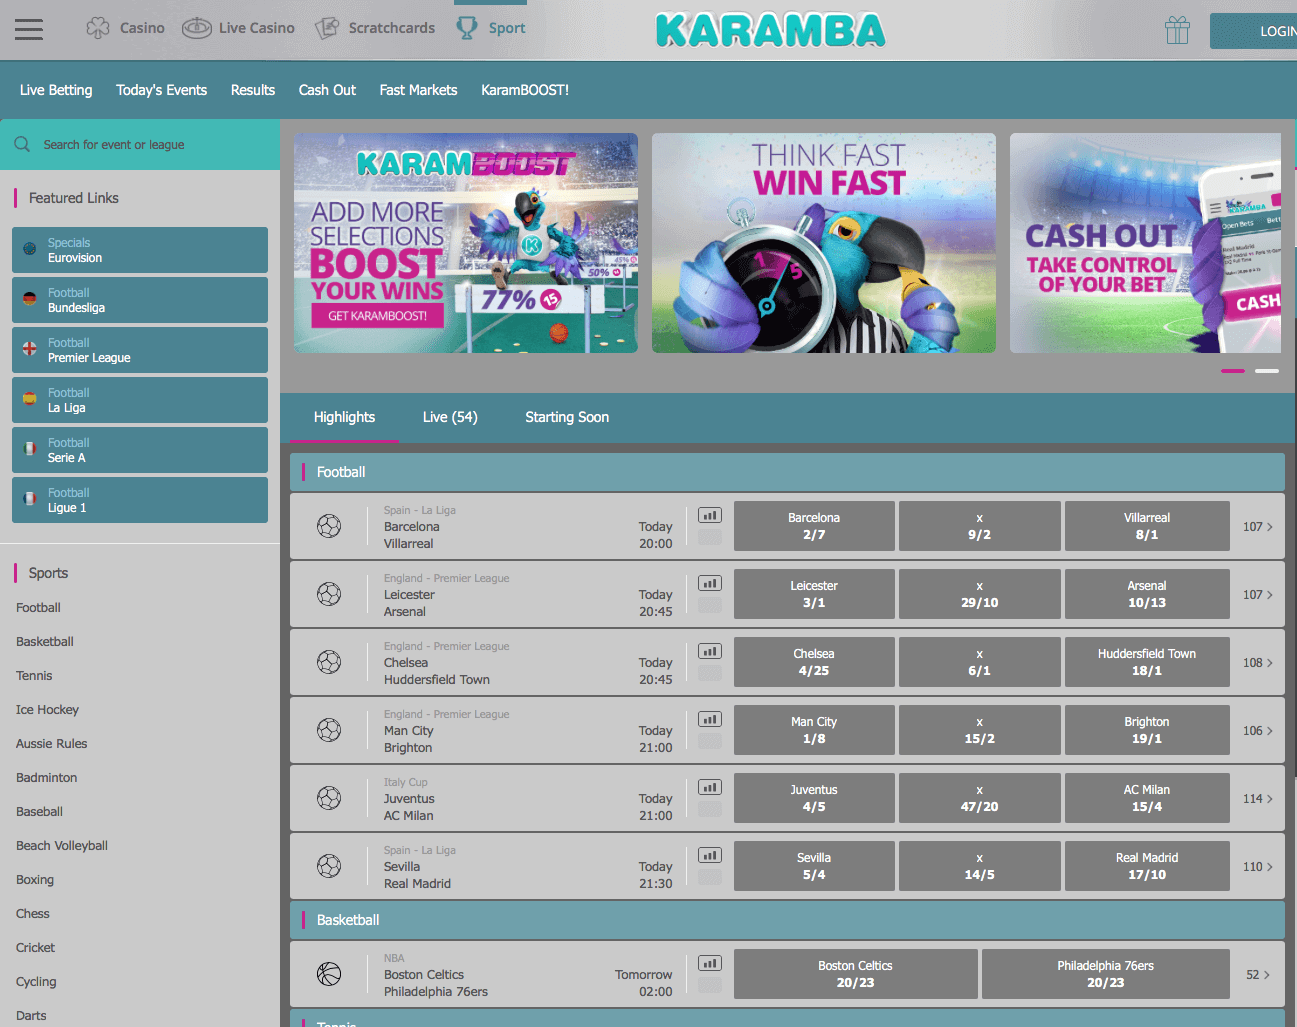The width and height of the screenshot is (1297, 1027).
Task: Select first carousel slide indicator
Action: (1233, 371)
